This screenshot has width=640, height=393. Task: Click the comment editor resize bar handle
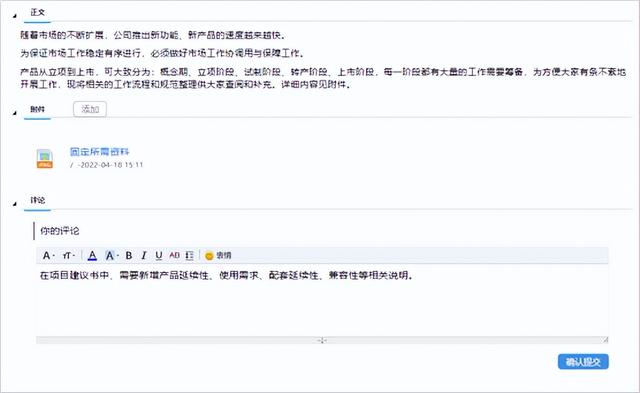pos(322,340)
